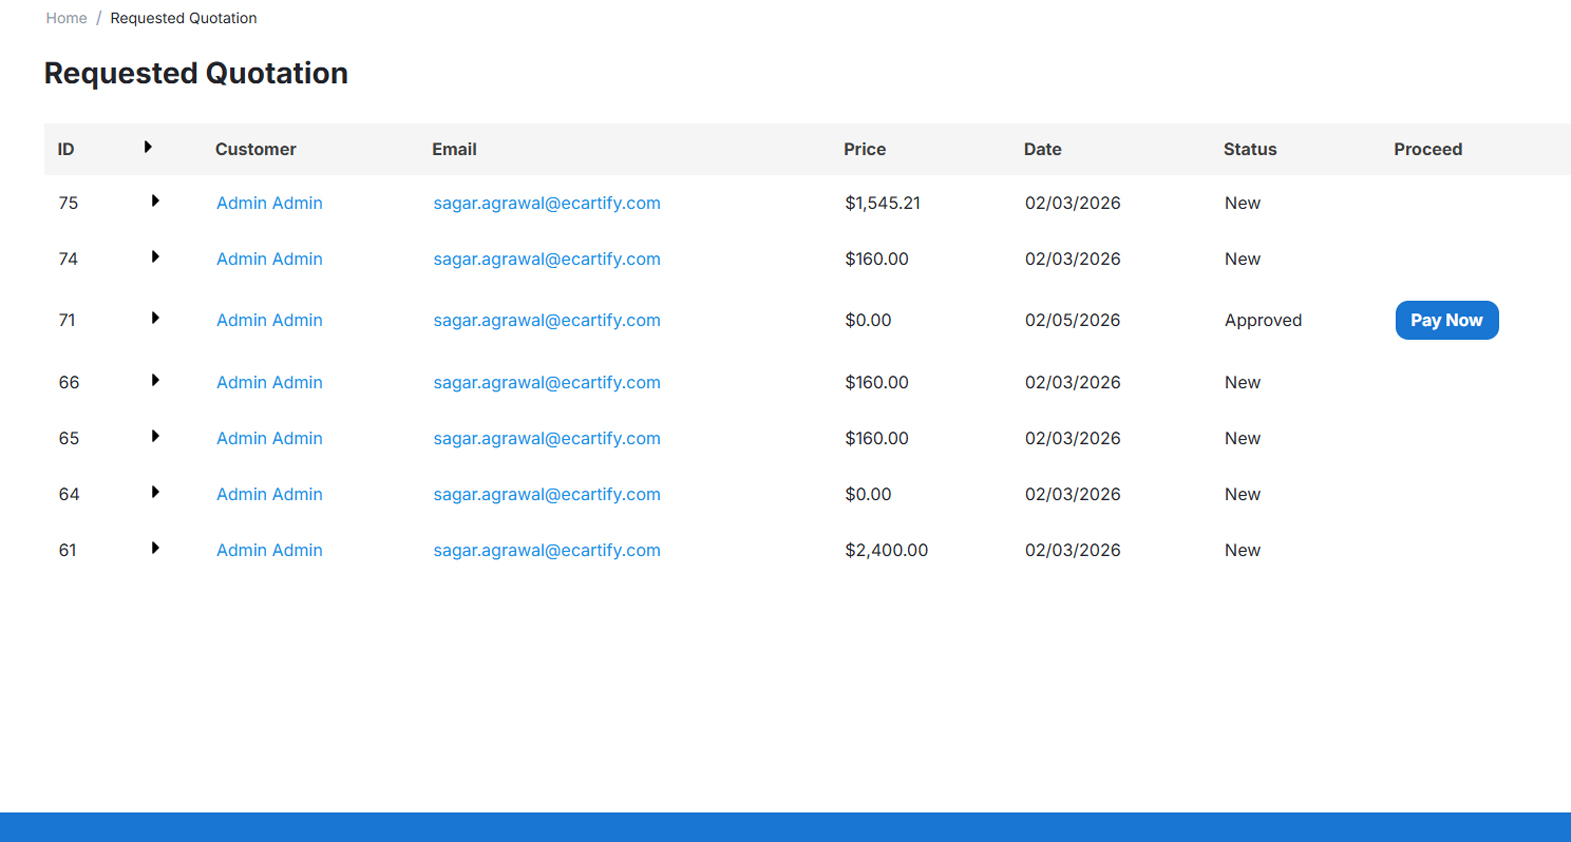1571x842 pixels.
Task: Expand the row arrow for quotation 65
Action: pyautogui.click(x=155, y=436)
